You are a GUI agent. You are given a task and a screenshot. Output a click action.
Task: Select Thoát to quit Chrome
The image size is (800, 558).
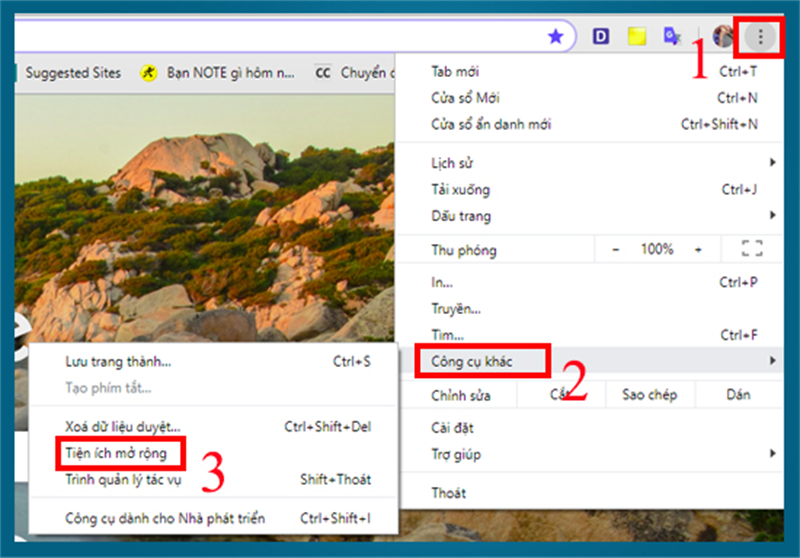[x=590, y=493]
